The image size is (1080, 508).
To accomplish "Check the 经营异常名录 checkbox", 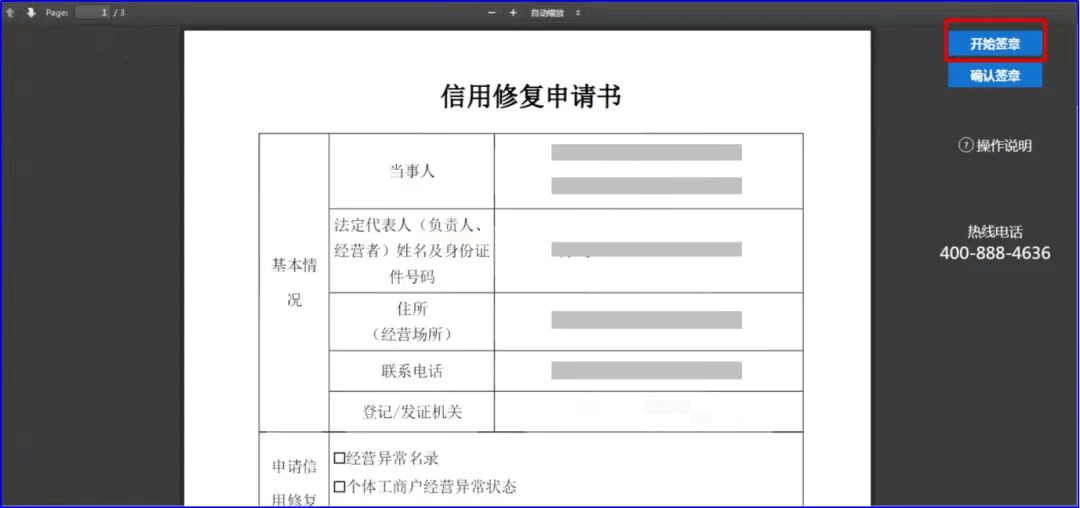I will click(339, 459).
